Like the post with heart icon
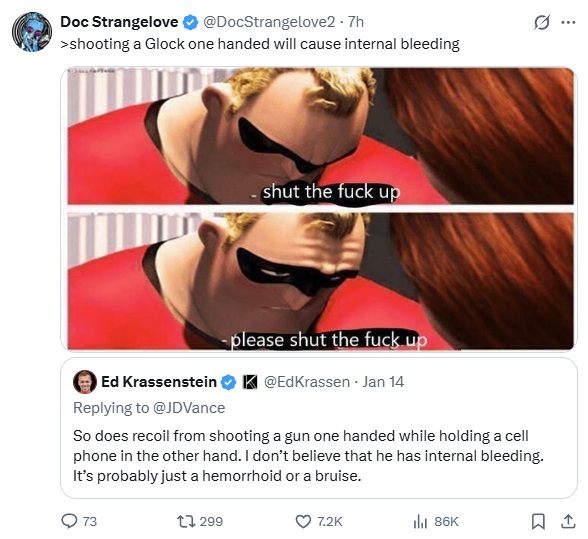The image size is (588, 539). [x=303, y=521]
